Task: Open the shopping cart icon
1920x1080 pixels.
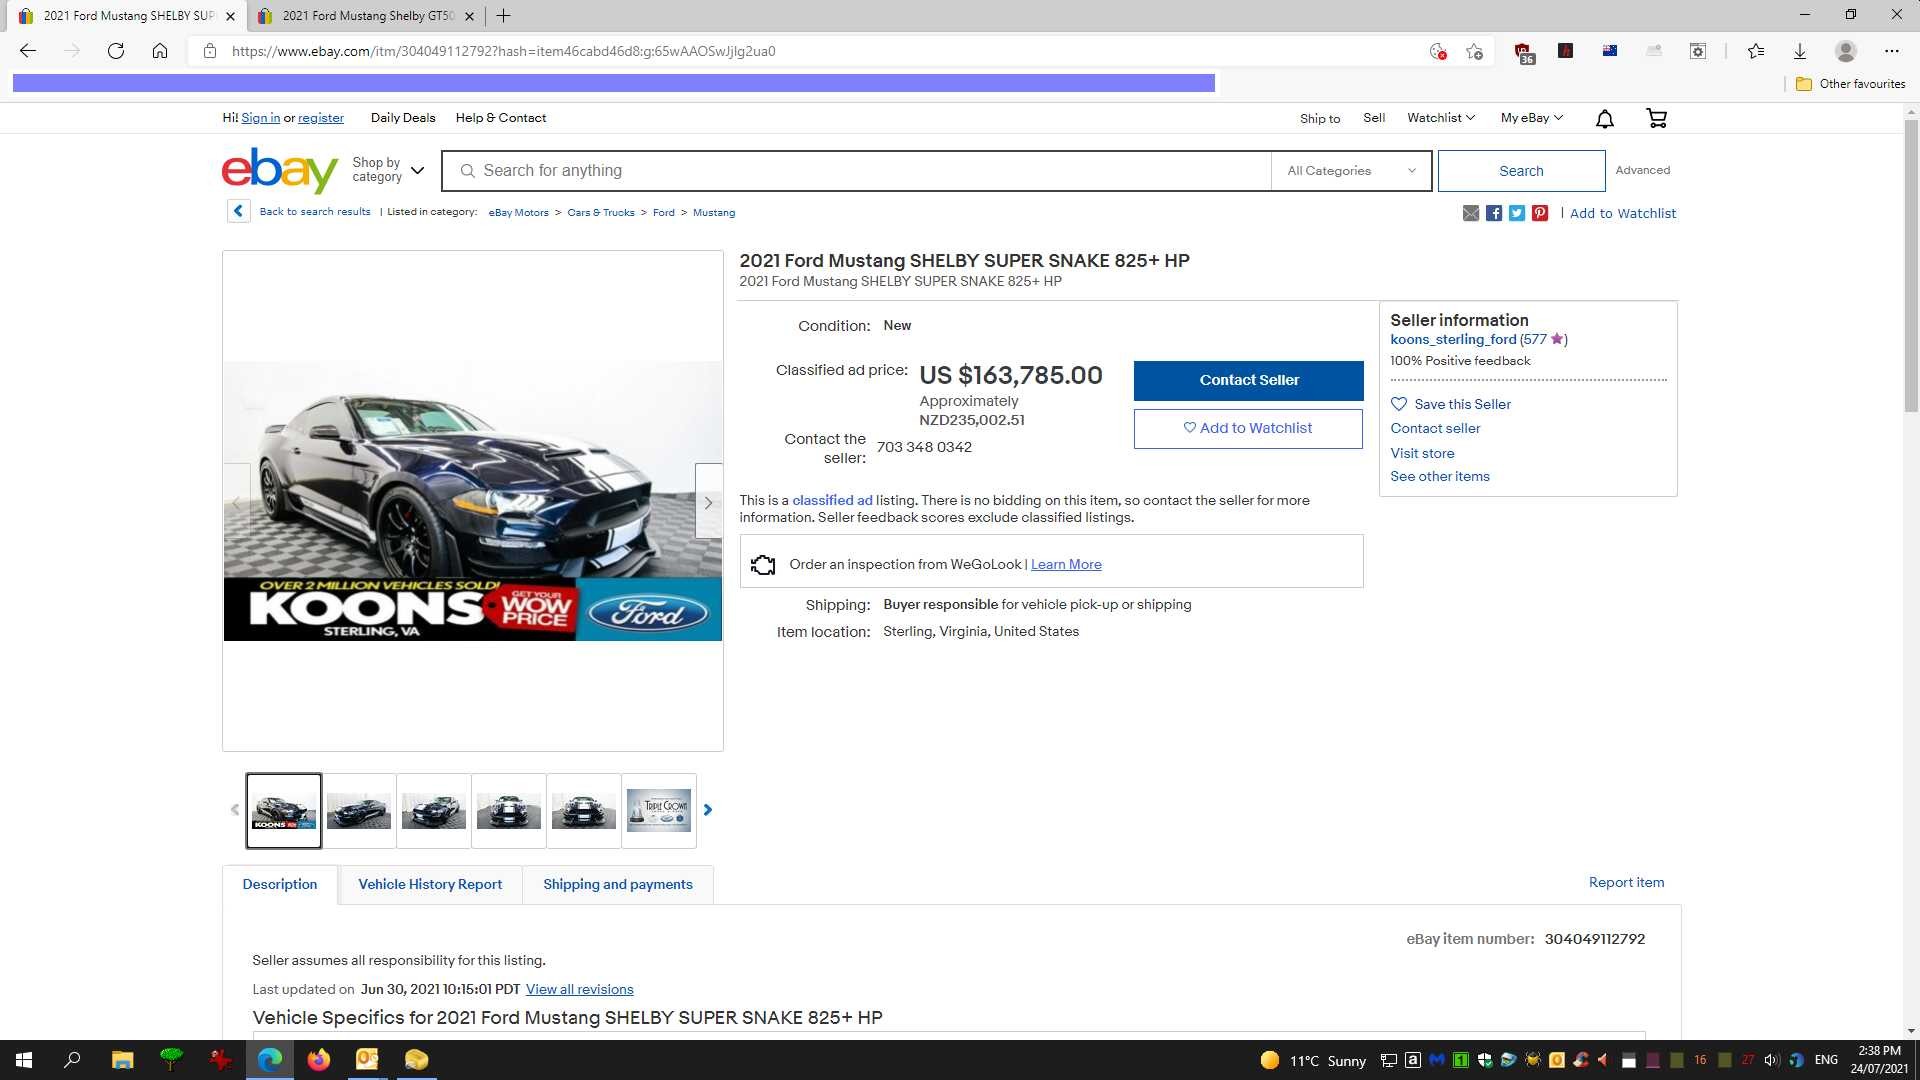Action: [1656, 119]
